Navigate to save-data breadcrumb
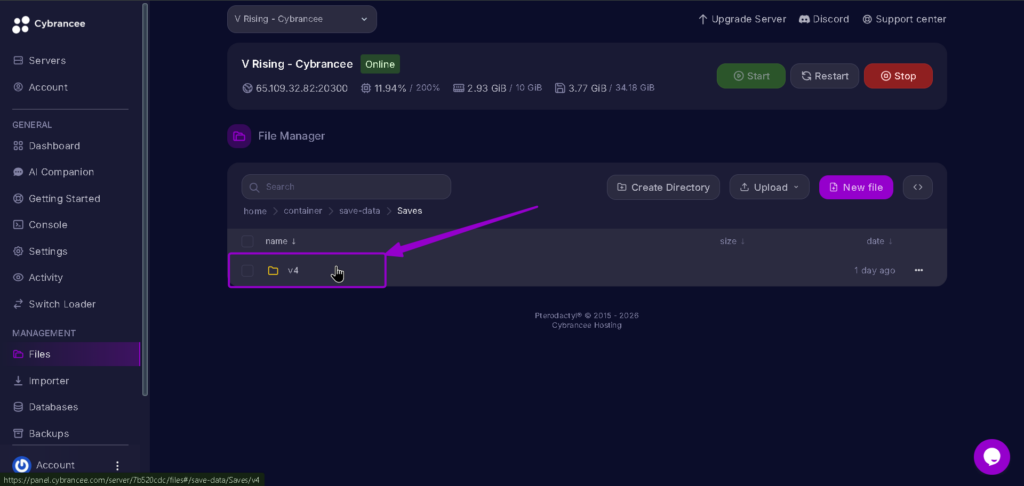This screenshot has height=486, width=1024. point(359,211)
